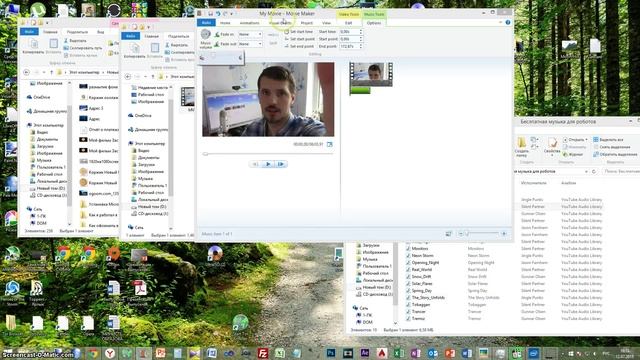Click the refresh icon in music folder window
This screenshot has width=640, height=360.
tap(594, 171)
